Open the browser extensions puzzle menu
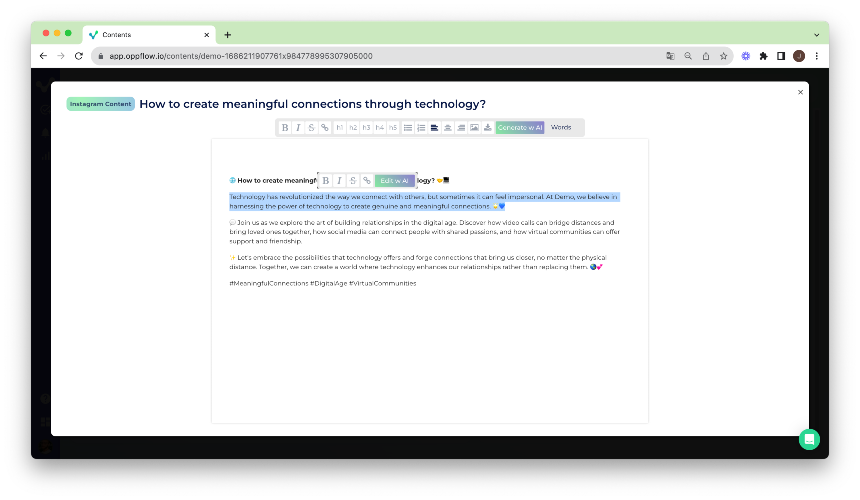This screenshot has height=500, width=860. (763, 56)
